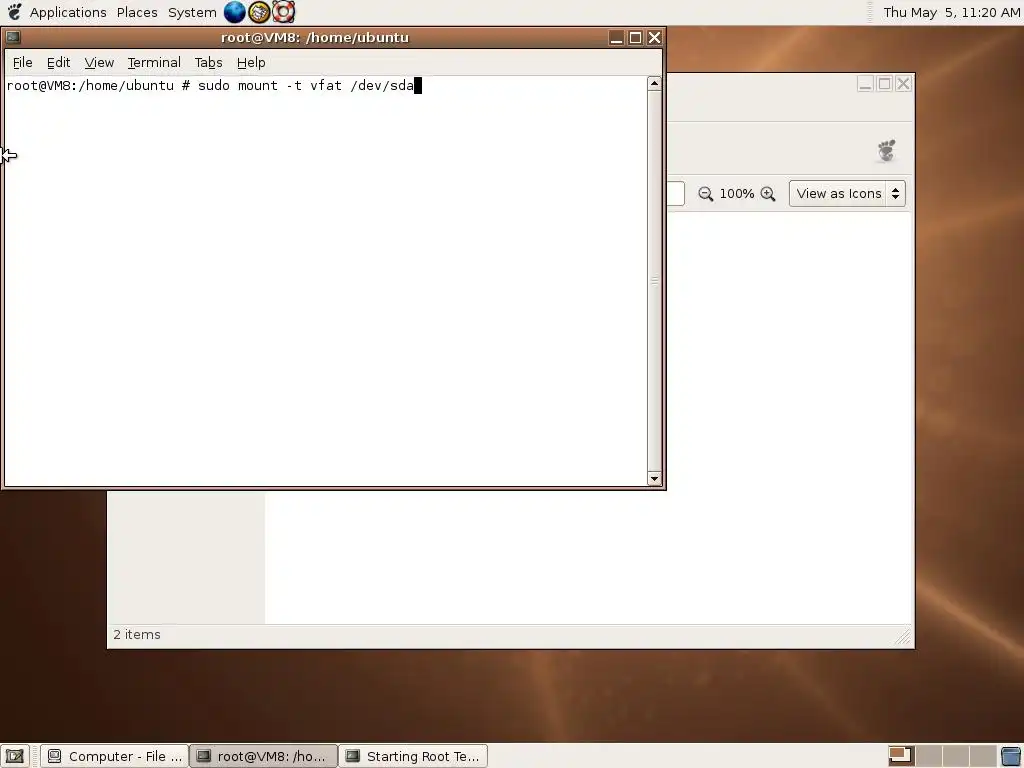Viewport: 1024px width, 768px height.
Task: Click the terminal scrollbar up arrow
Action: click(x=654, y=84)
